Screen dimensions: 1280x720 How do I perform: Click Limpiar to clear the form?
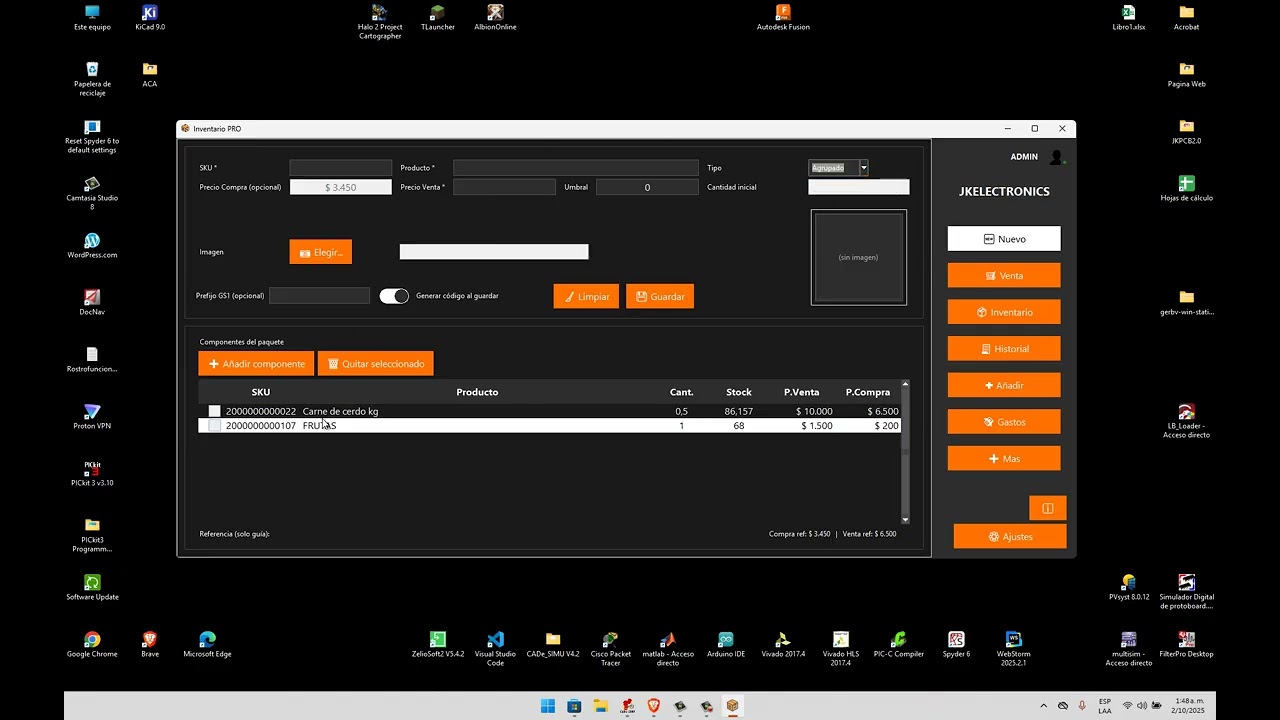coord(586,297)
